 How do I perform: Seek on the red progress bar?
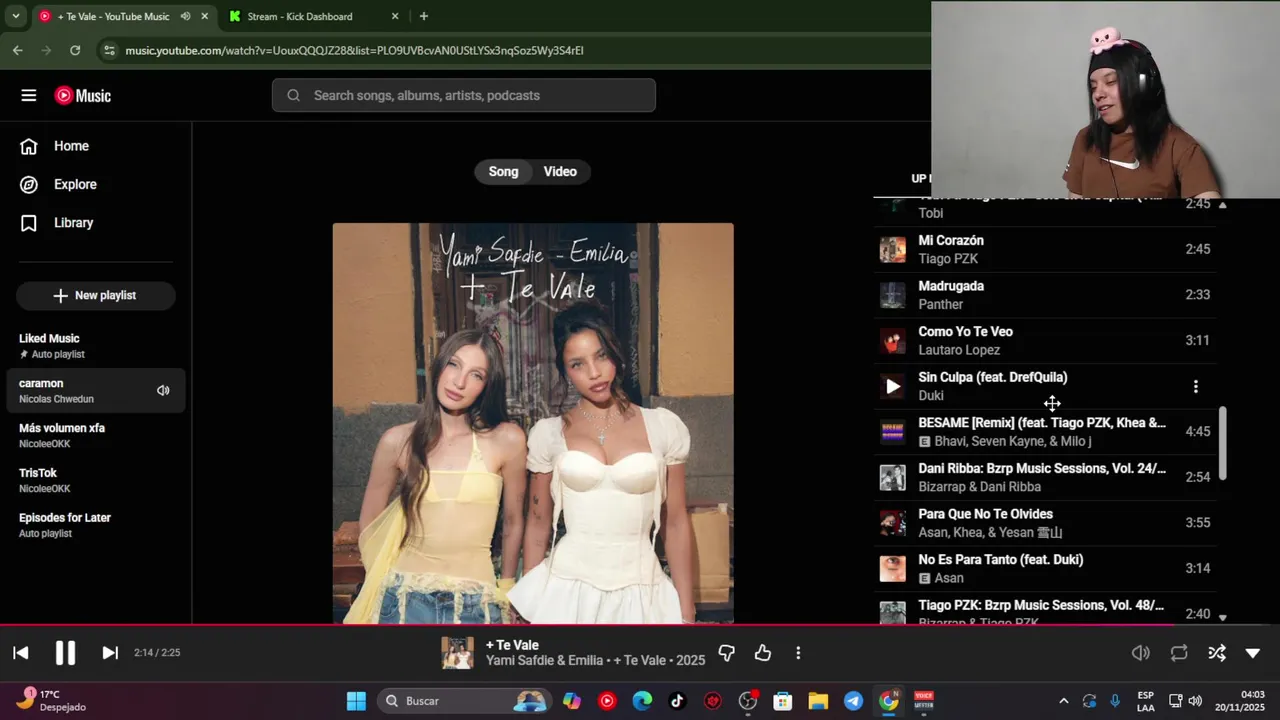(640, 625)
